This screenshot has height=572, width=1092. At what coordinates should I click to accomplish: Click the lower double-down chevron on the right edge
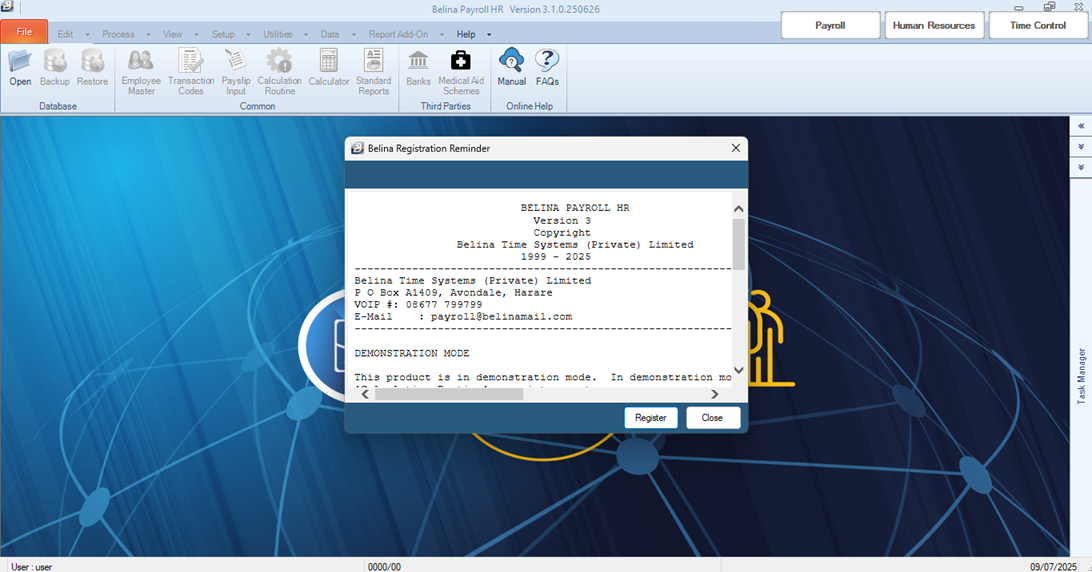(1081, 168)
